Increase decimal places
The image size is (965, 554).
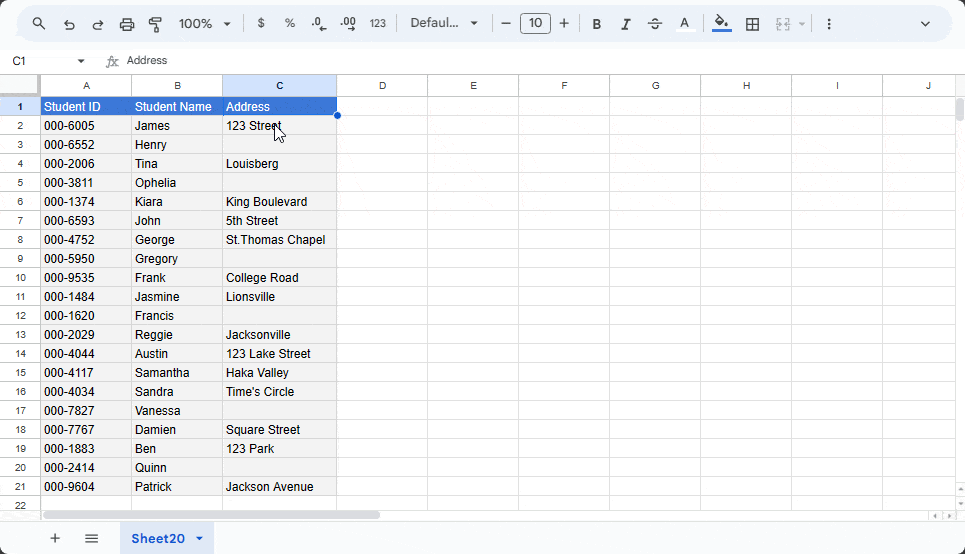(348, 24)
